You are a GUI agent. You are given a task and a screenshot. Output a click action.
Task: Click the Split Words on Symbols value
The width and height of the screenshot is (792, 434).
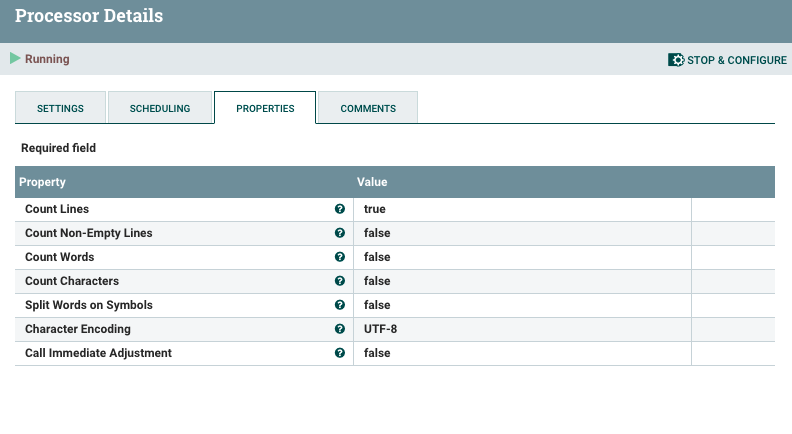tap(377, 305)
